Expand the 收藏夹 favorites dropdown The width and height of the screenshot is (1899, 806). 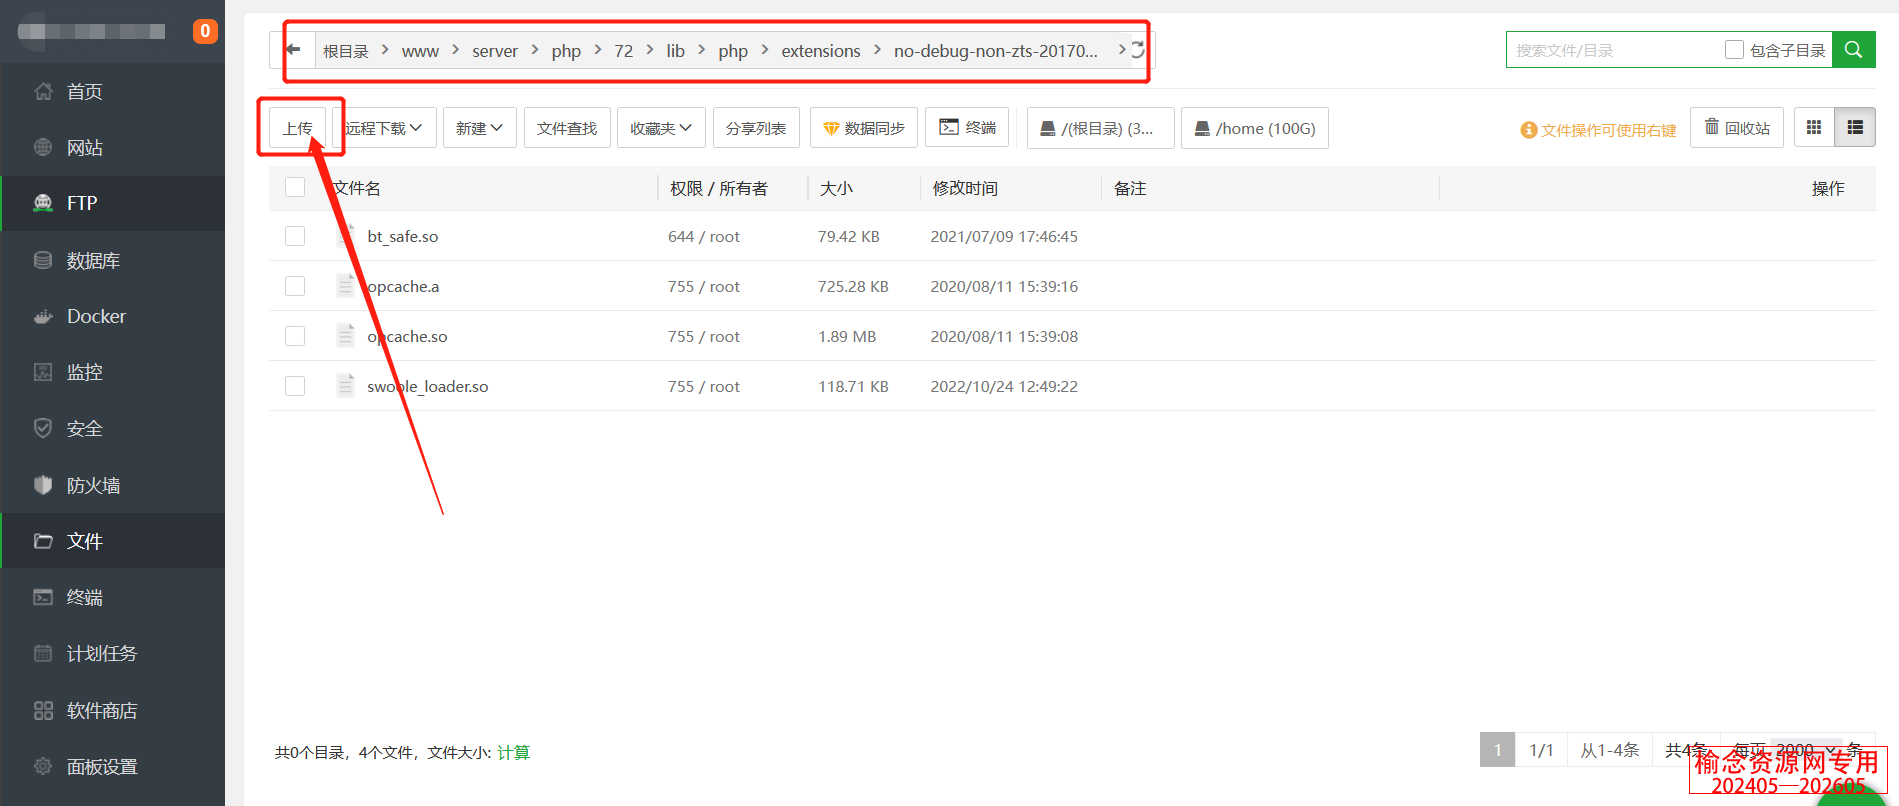[x=661, y=128]
